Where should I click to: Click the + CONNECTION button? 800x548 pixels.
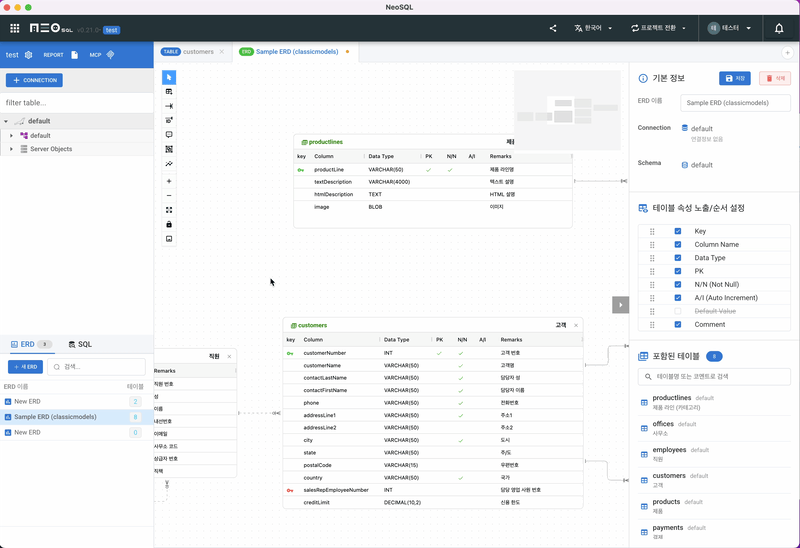click(x=34, y=80)
